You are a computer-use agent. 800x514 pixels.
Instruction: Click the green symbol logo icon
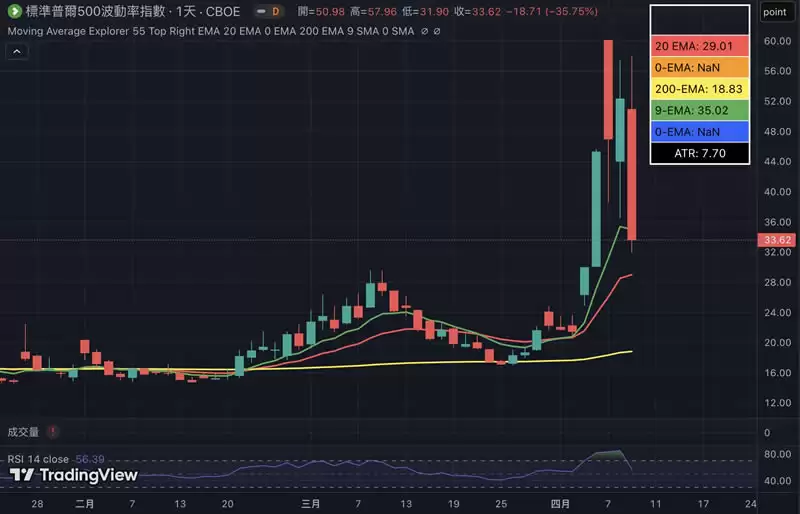point(14,11)
